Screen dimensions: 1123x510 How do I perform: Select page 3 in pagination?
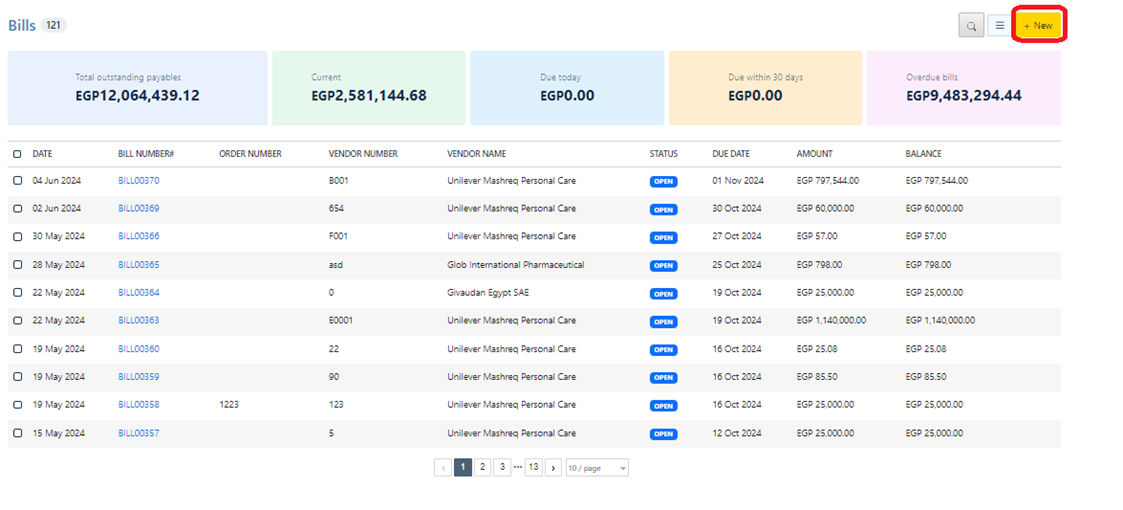[x=501, y=467]
